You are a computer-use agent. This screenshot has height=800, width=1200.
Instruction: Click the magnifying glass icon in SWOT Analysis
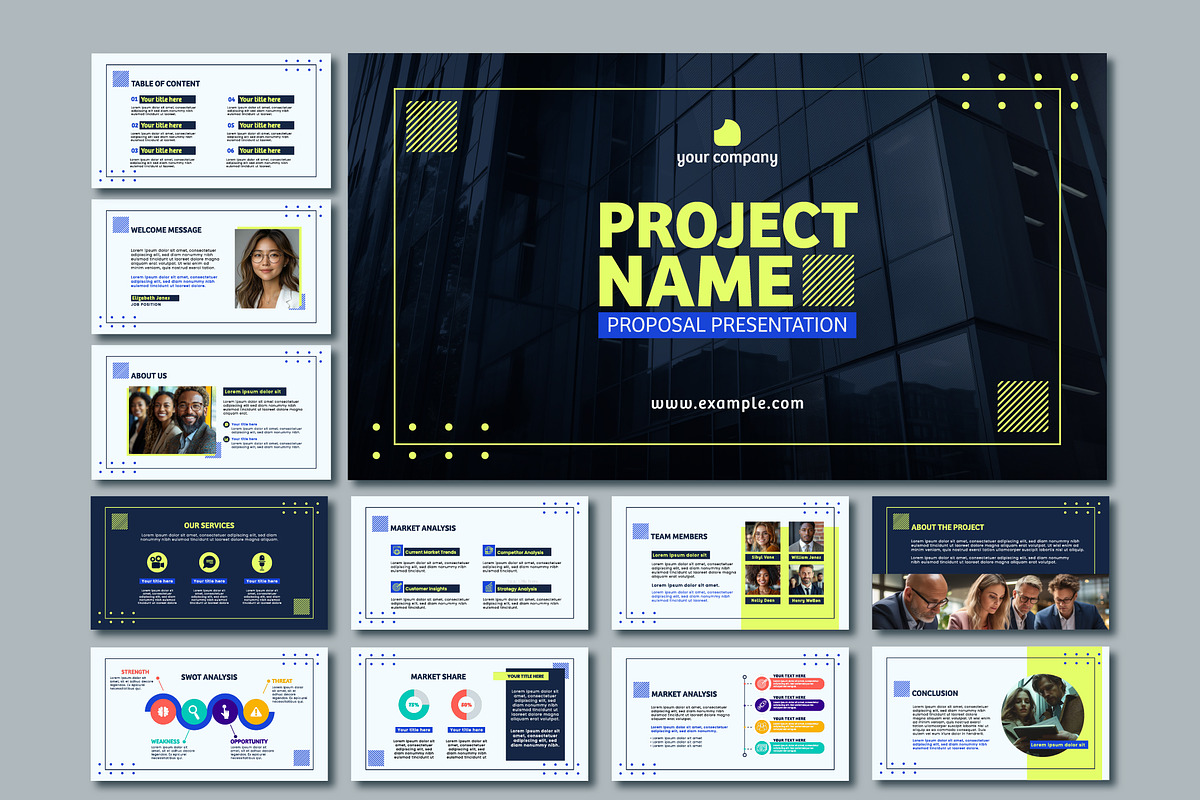[x=193, y=712]
